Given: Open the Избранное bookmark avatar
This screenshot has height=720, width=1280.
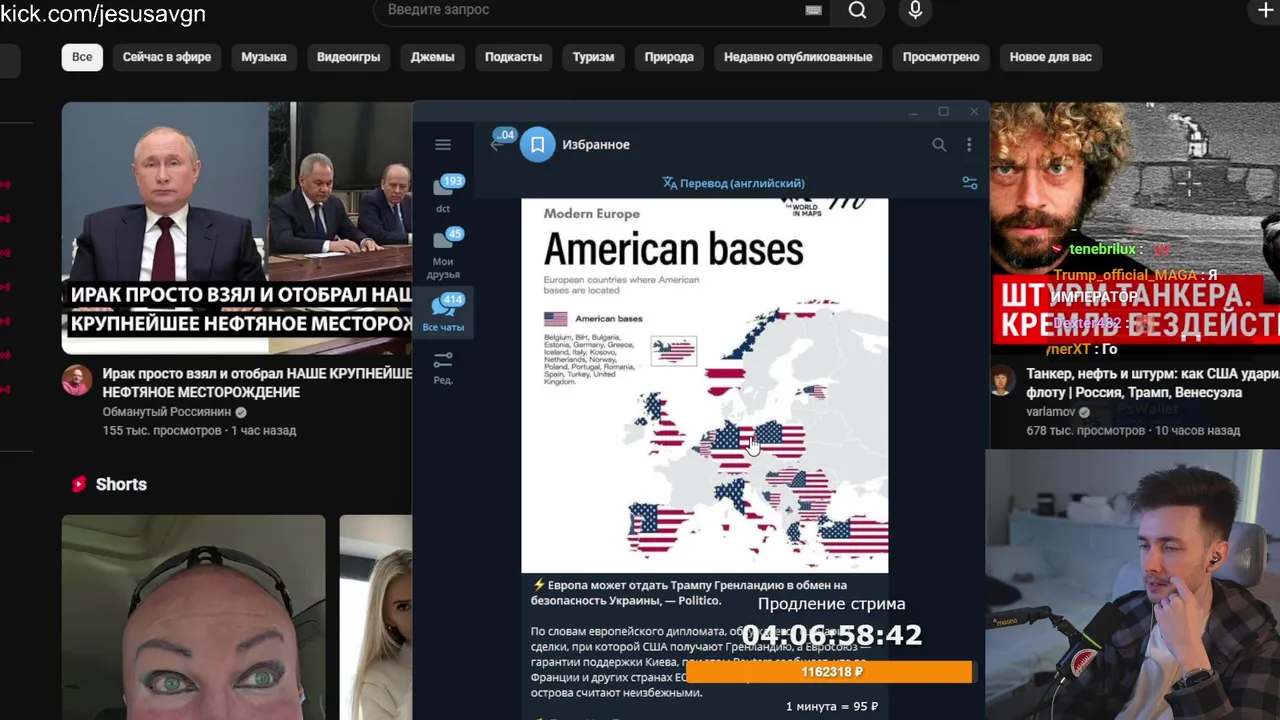Looking at the screenshot, I should (537, 145).
